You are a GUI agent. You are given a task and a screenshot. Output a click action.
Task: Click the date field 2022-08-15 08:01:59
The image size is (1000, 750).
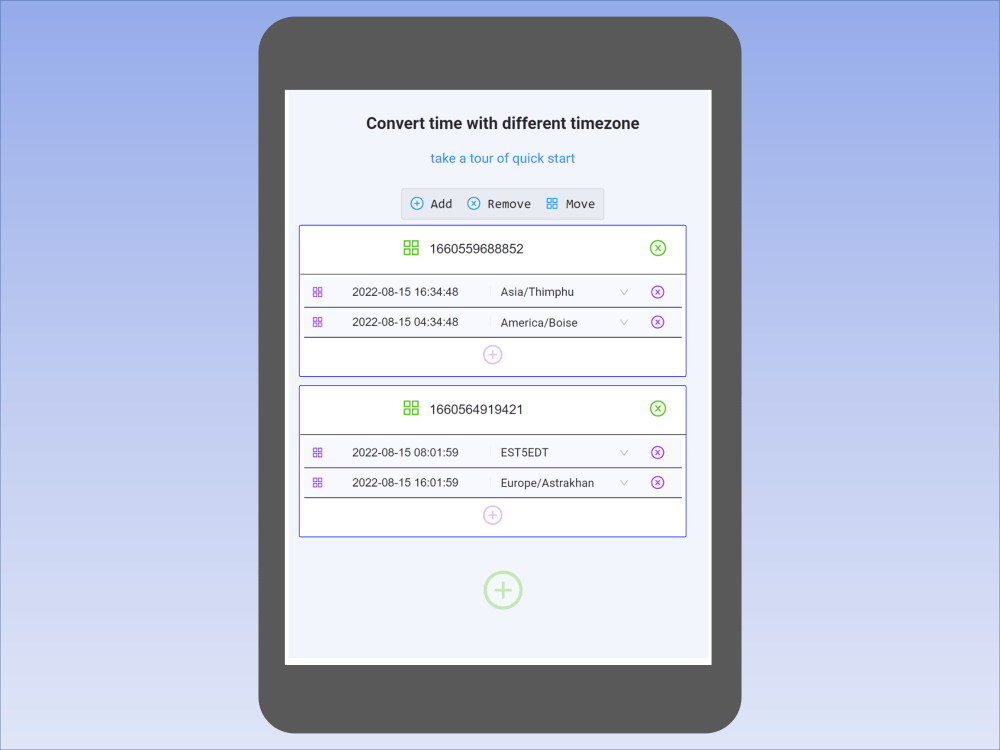click(x=405, y=452)
